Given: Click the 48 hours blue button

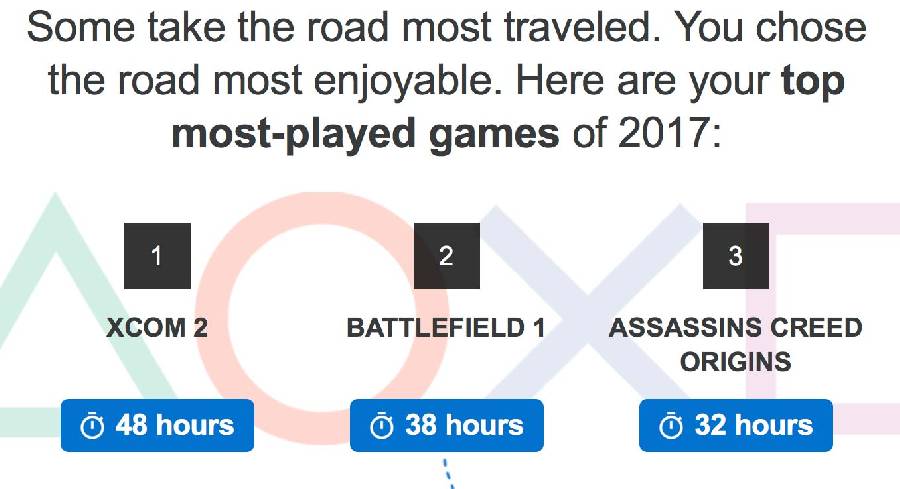Looking at the screenshot, I should (x=157, y=425).
